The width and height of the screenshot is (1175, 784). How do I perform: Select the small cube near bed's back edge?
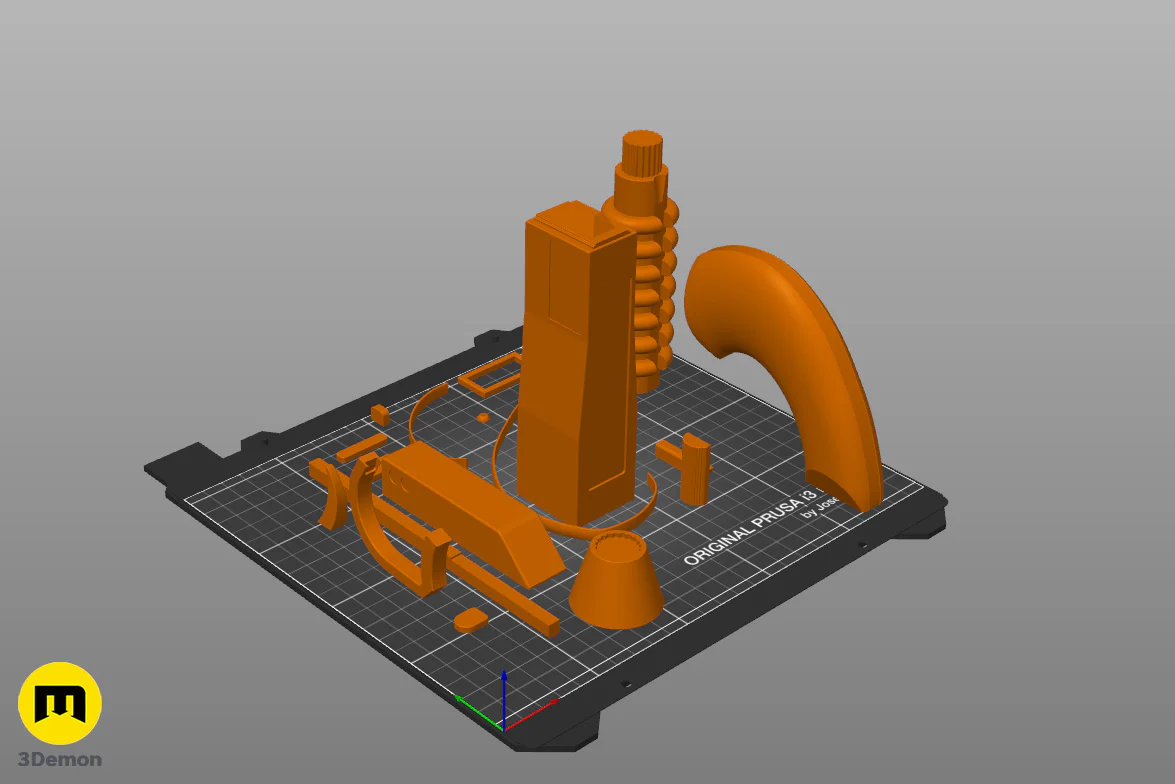pos(380,414)
